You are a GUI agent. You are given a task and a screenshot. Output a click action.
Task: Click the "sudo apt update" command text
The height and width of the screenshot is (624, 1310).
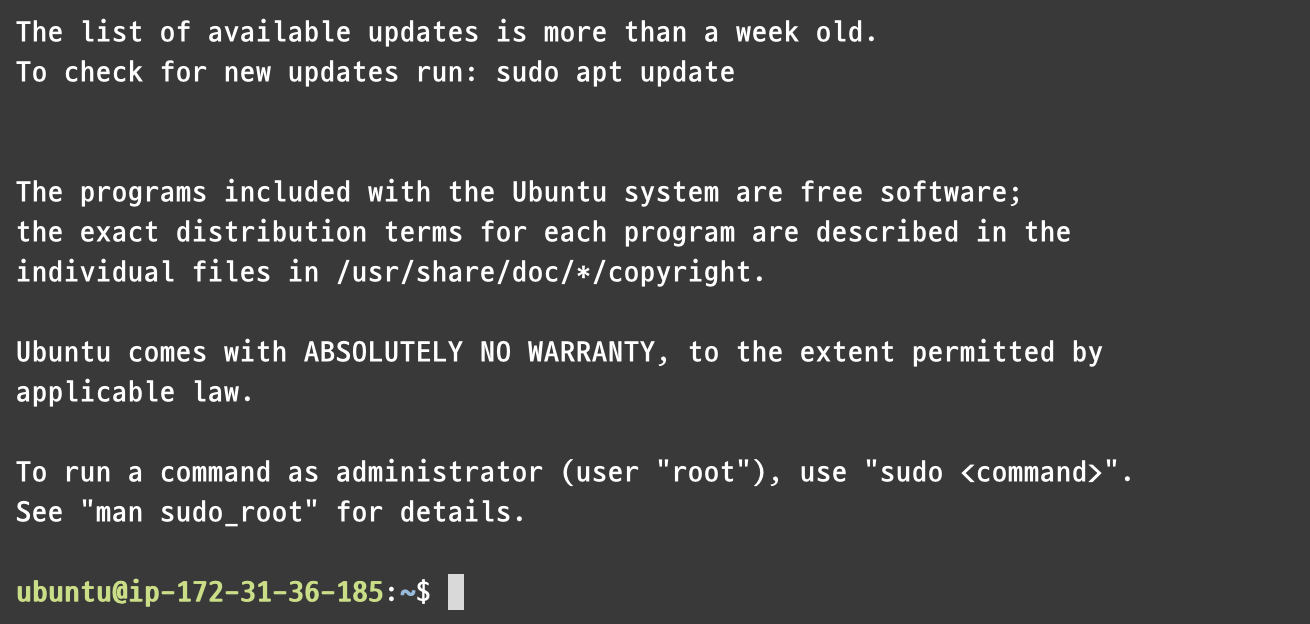click(615, 72)
